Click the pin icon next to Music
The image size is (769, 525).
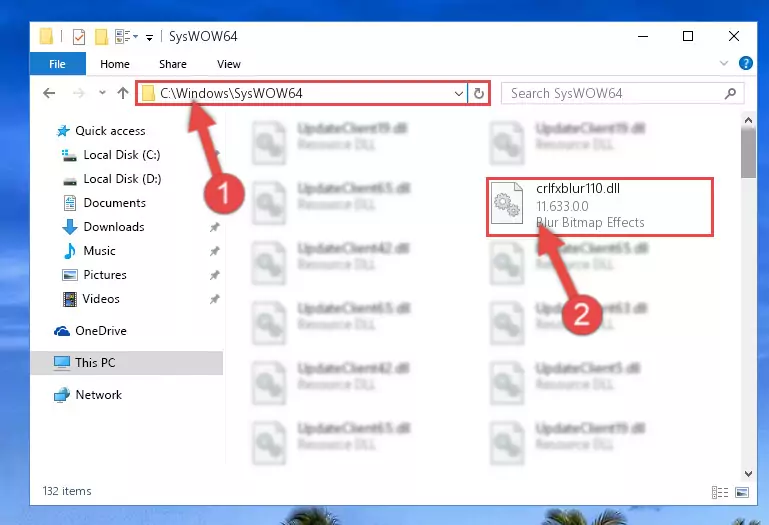[214, 251]
